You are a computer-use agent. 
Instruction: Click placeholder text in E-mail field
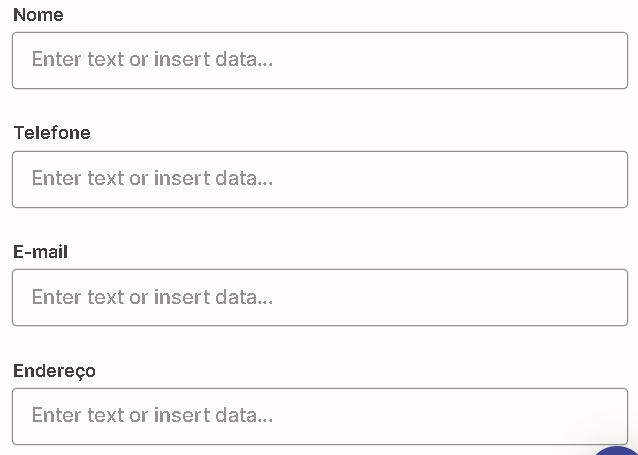pyautogui.click(x=152, y=297)
